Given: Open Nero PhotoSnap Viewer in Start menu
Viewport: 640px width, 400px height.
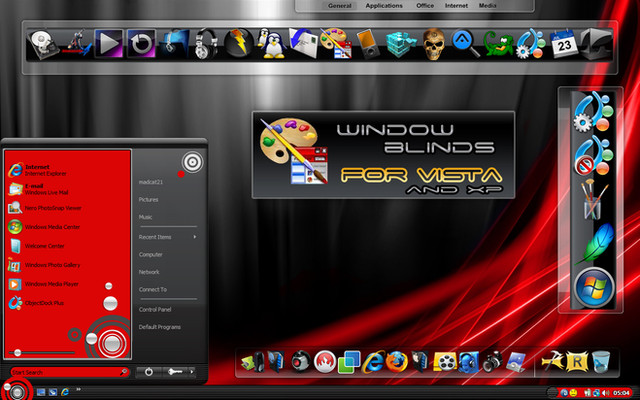Looking at the screenshot, I should 45,208.
